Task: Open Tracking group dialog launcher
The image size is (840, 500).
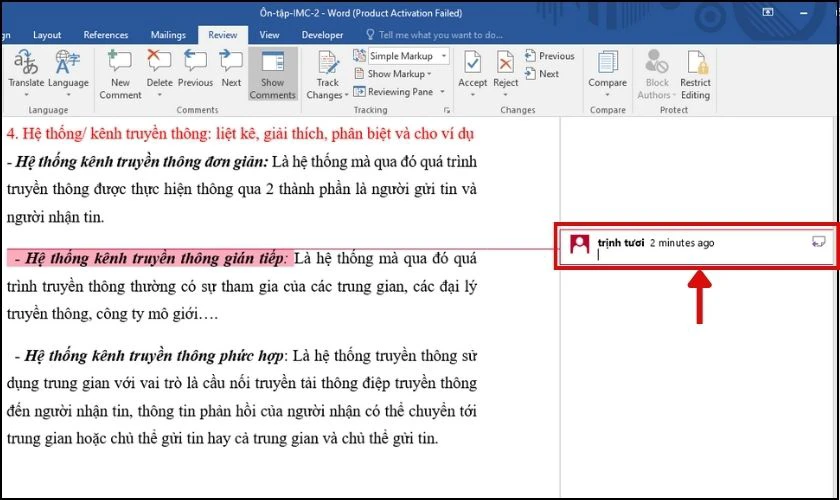Action: click(447, 110)
